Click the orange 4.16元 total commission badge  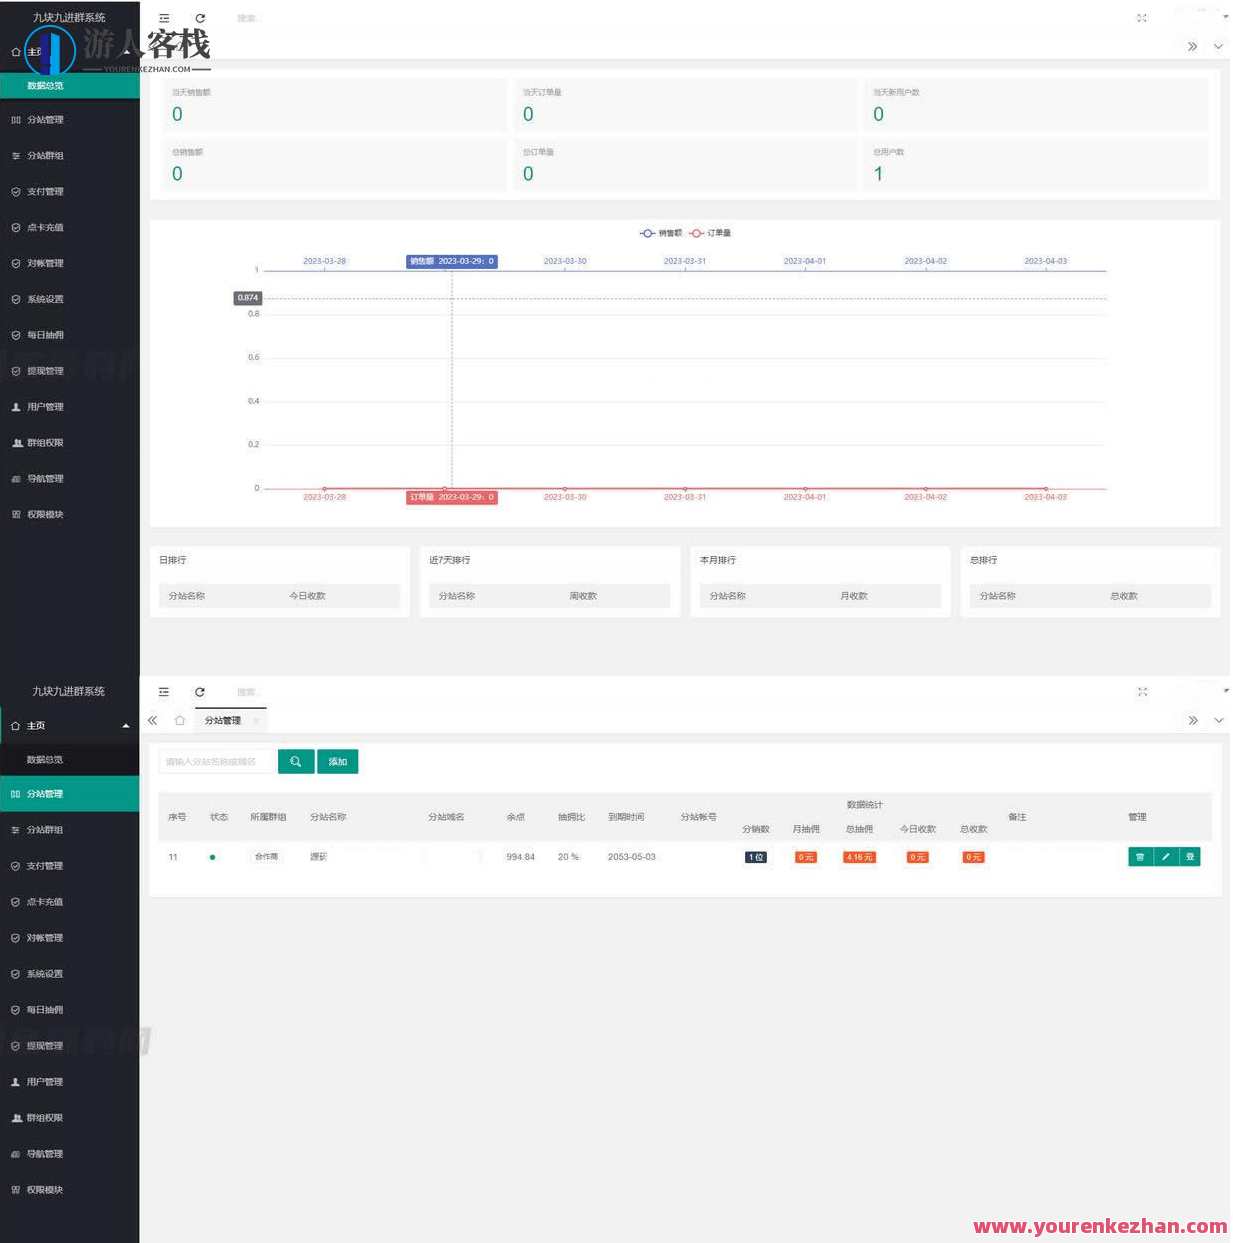coord(859,858)
